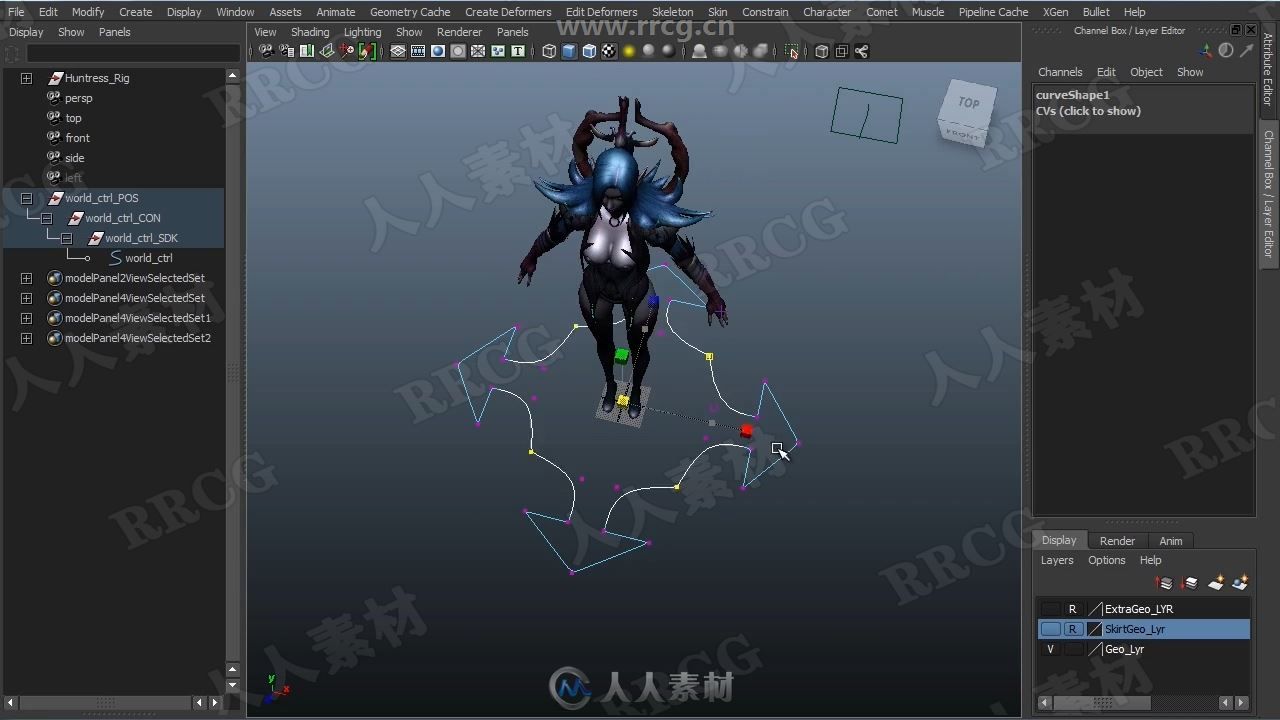This screenshot has height=720, width=1280.
Task: Collapse the world_ctrl_POS node
Action: [26, 198]
